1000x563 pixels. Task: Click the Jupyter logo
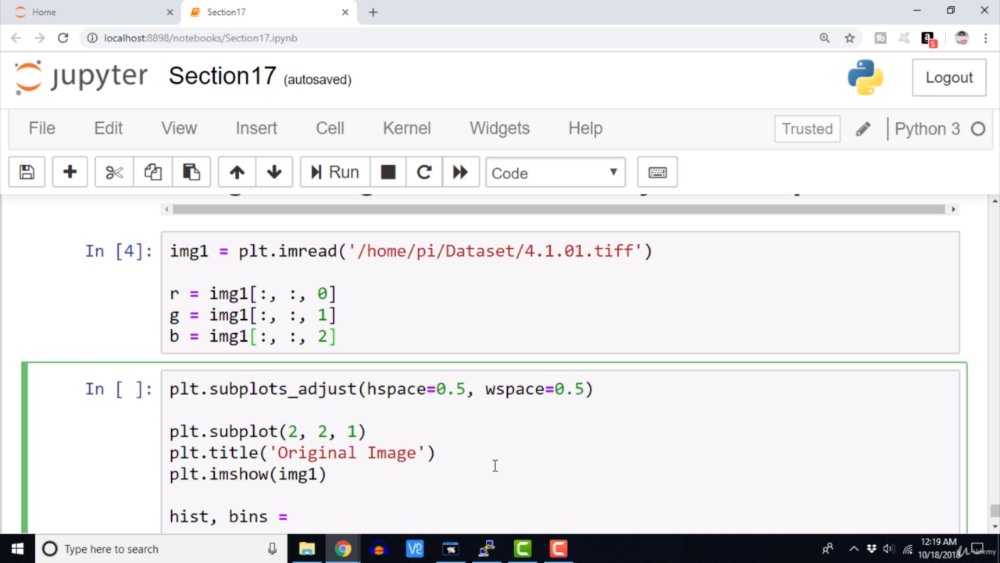[x=81, y=77]
